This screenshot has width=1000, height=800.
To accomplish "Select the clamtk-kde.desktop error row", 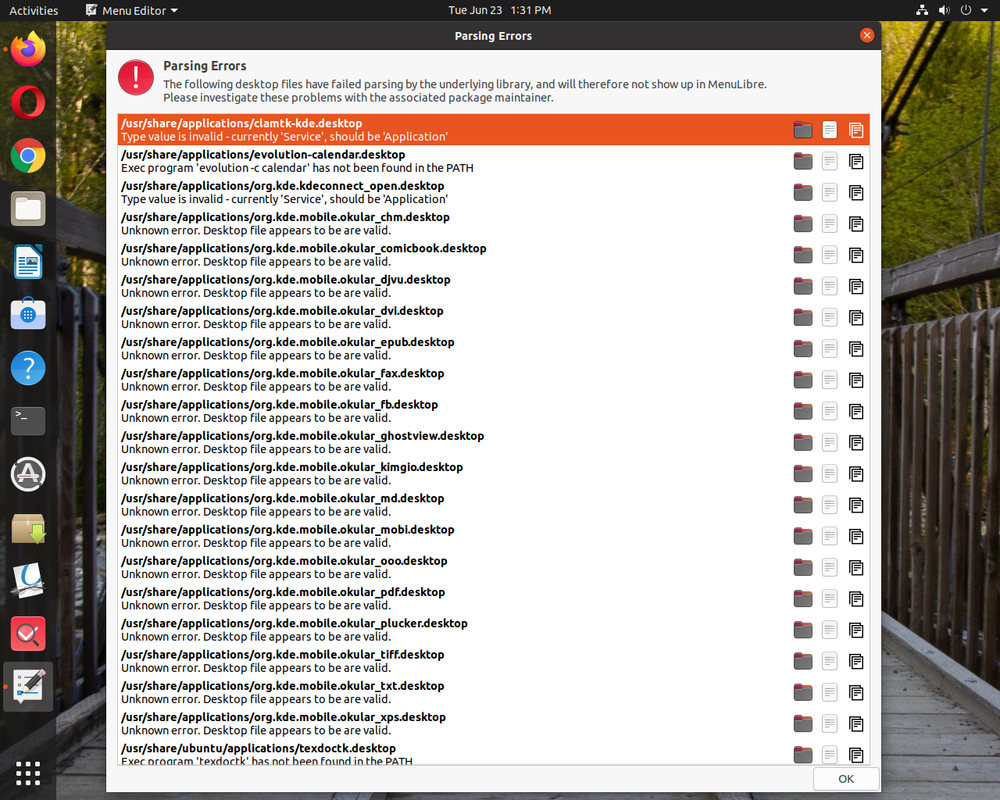I will point(494,130).
